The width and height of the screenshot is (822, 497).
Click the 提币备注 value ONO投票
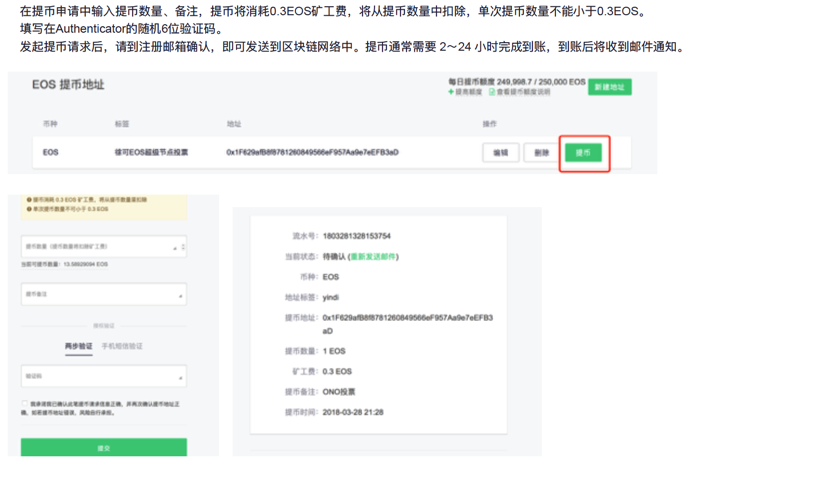tap(339, 392)
